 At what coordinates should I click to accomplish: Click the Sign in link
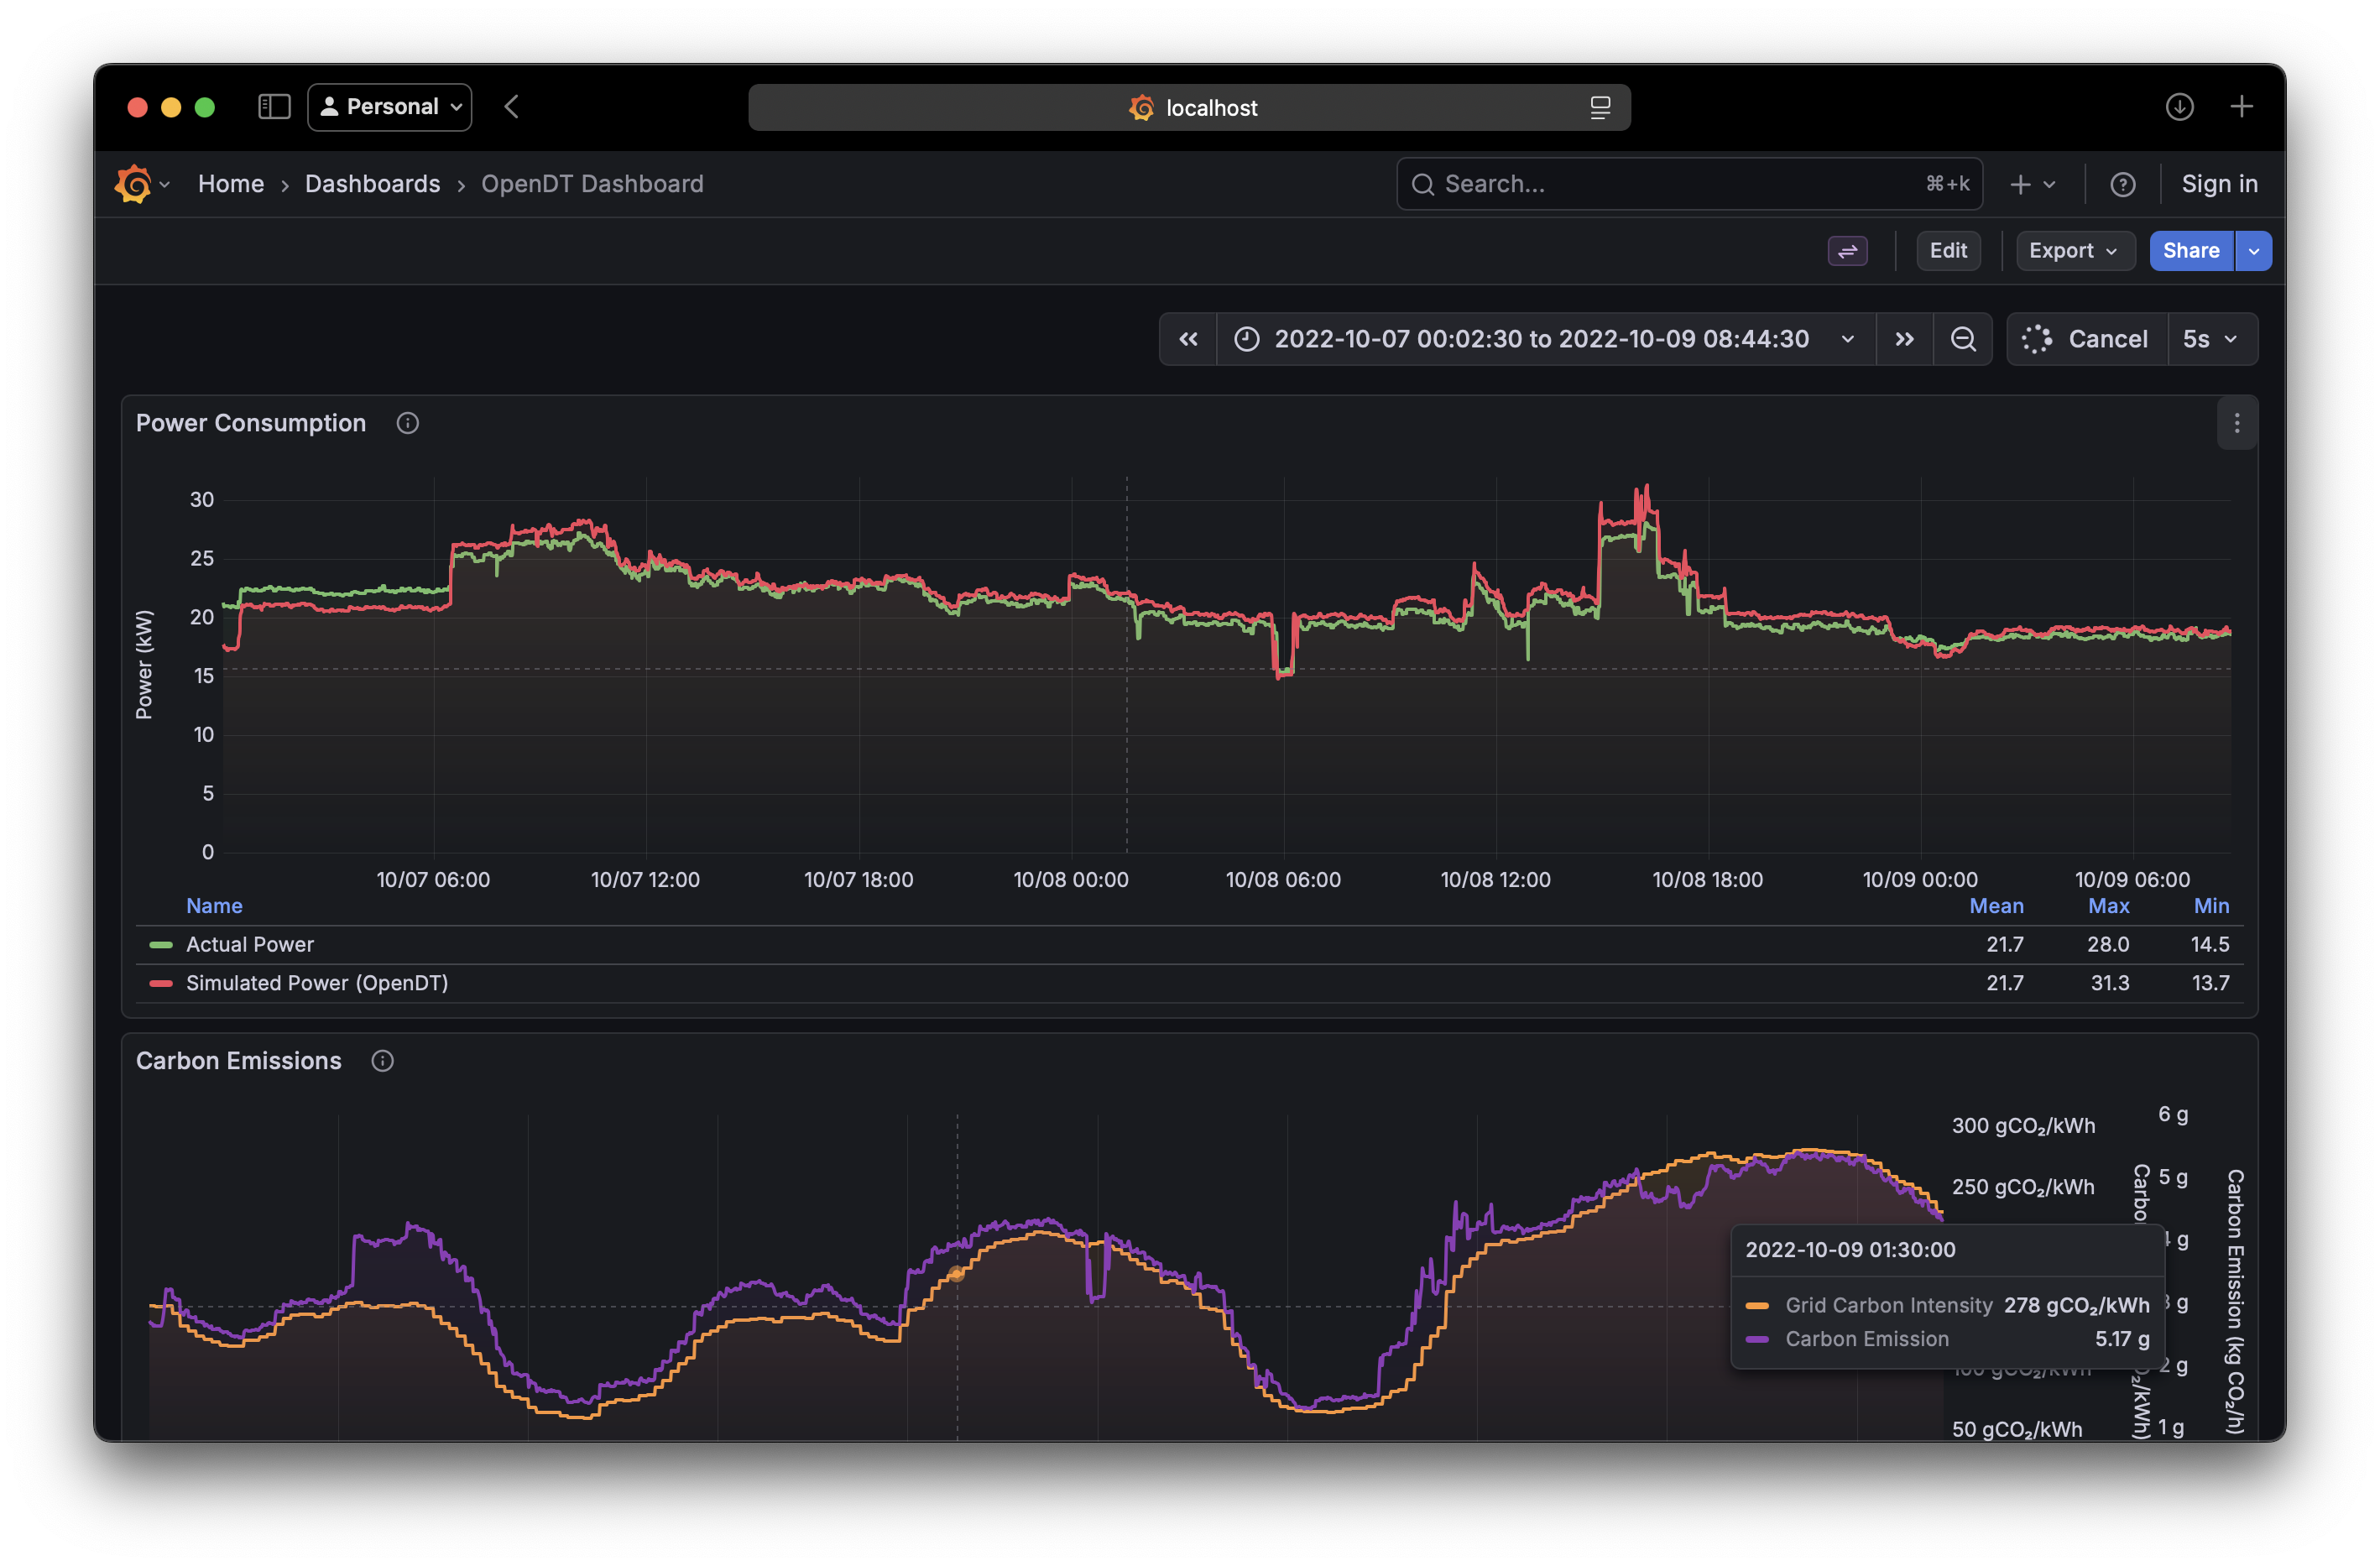pyautogui.click(x=2218, y=184)
